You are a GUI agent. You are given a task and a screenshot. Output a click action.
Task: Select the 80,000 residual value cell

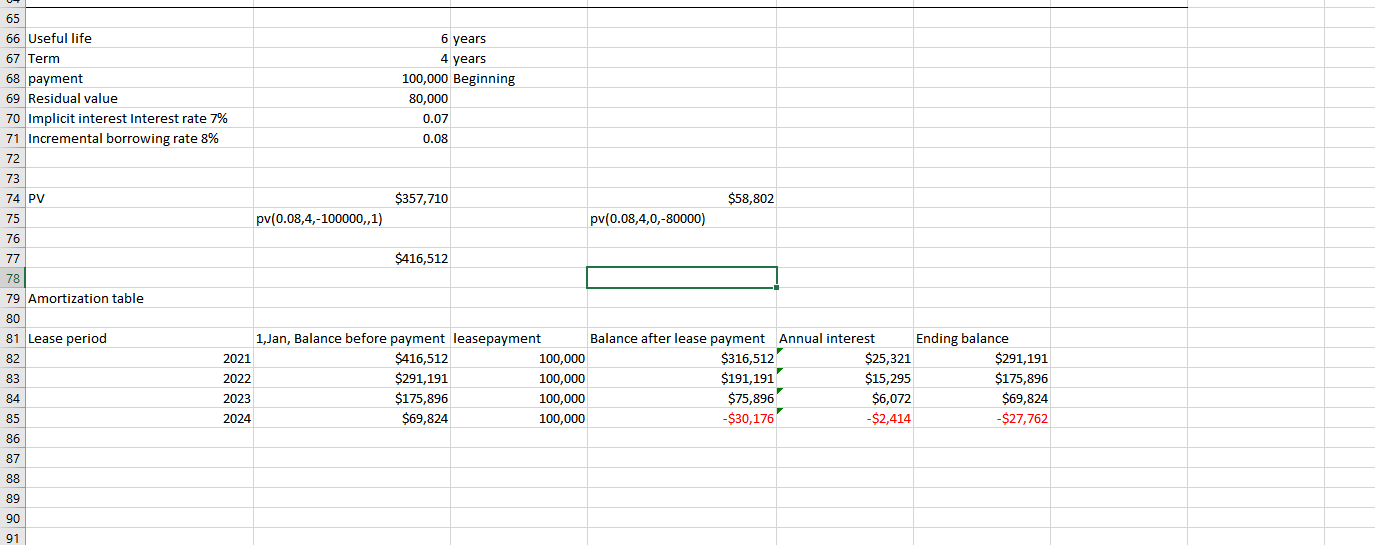tap(352, 98)
